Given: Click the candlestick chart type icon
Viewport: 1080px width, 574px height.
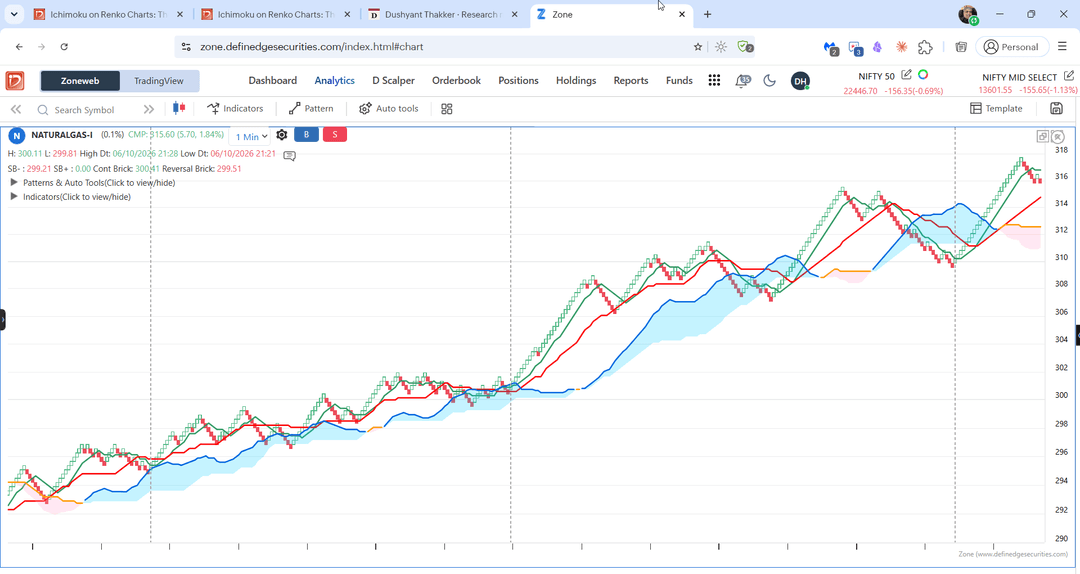Looking at the screenshot, I should [179, 108].
